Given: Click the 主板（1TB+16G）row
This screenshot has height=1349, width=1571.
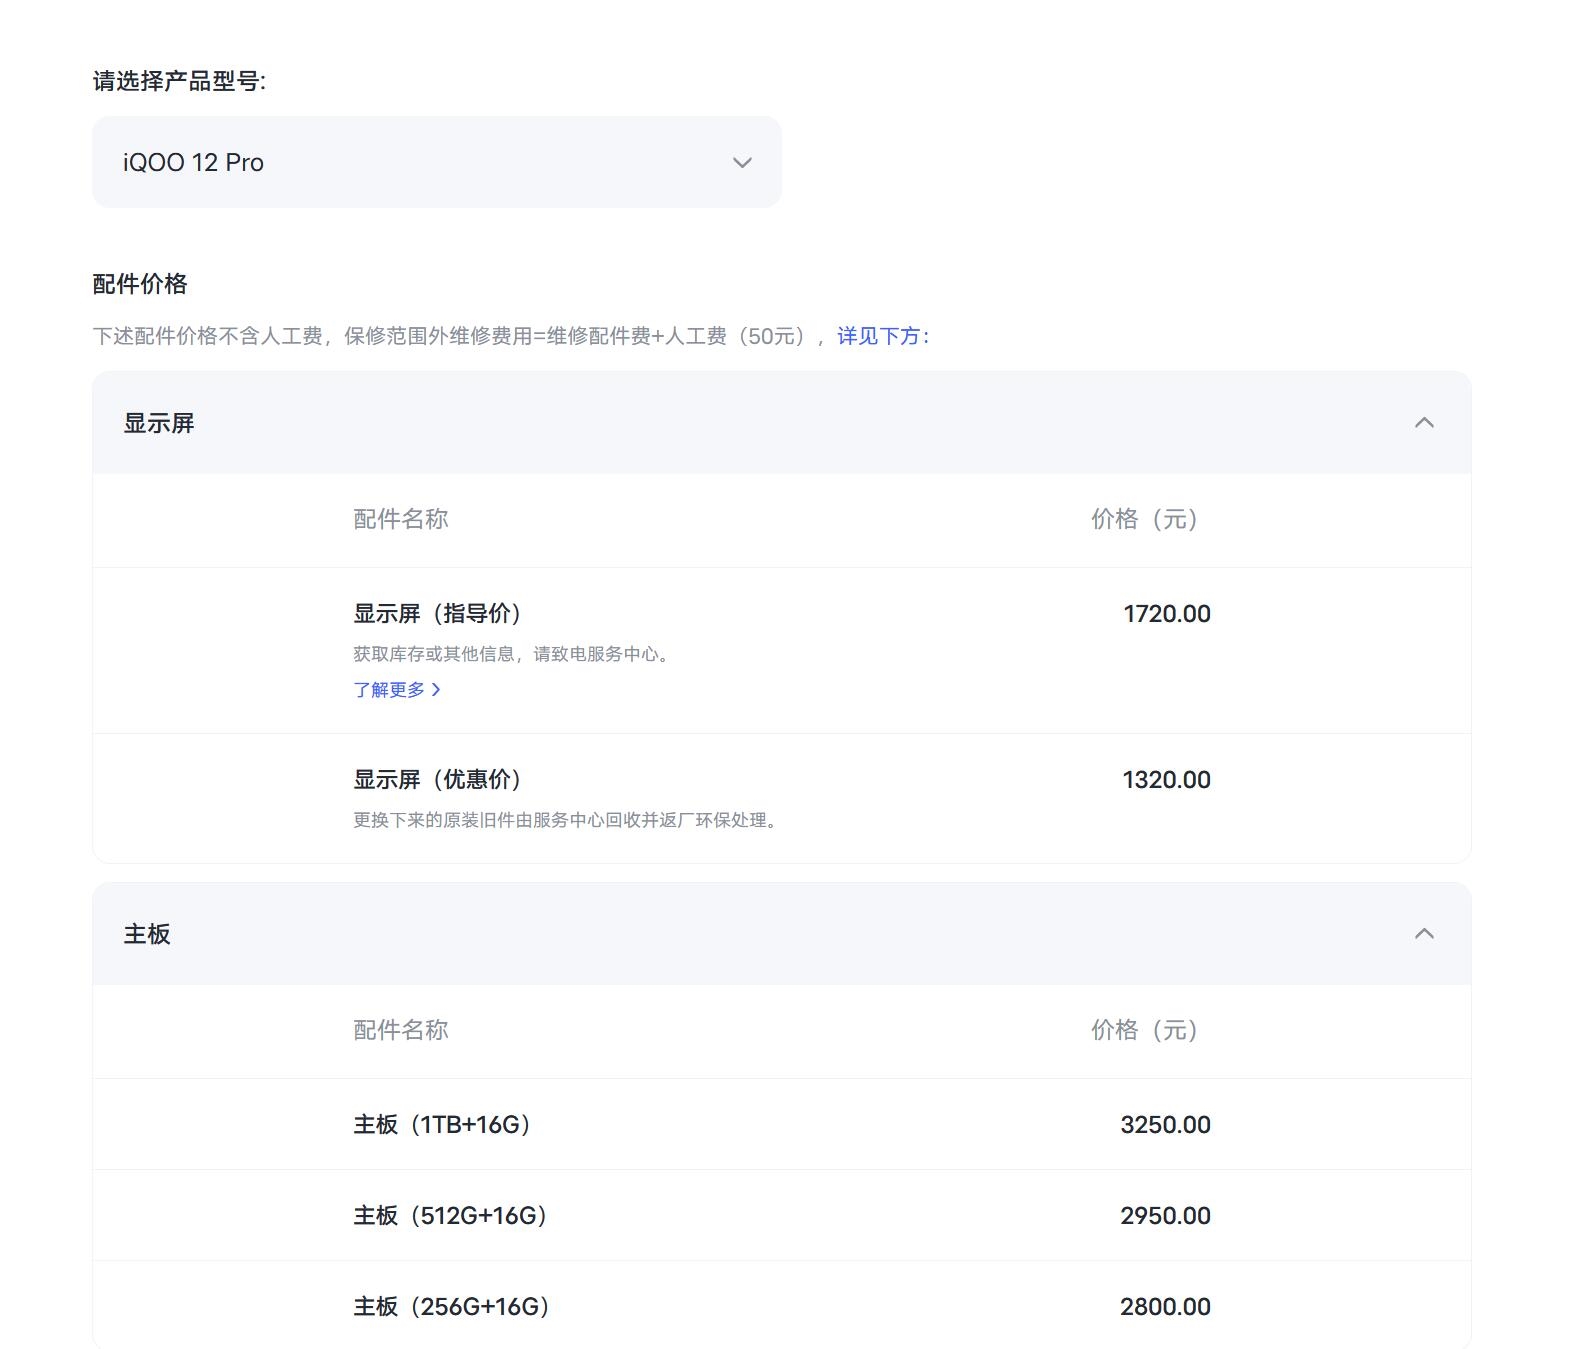Looking at the screenshot, I should (441, 1125).
